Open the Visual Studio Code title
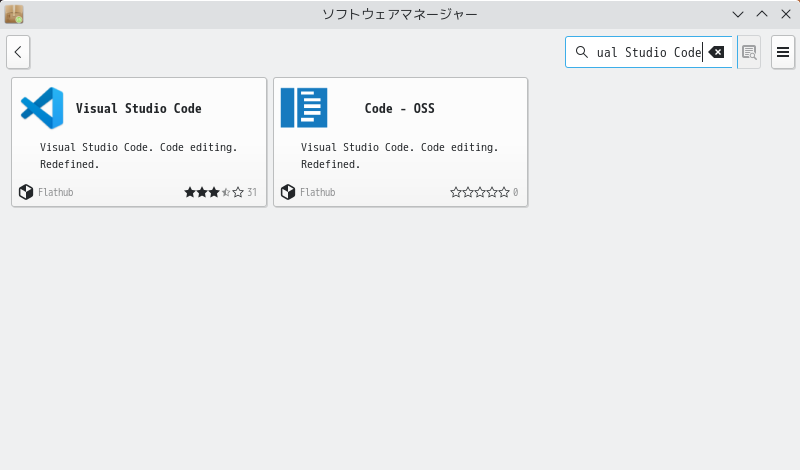This screenshot has width=800, height=470. pos(139,108)
